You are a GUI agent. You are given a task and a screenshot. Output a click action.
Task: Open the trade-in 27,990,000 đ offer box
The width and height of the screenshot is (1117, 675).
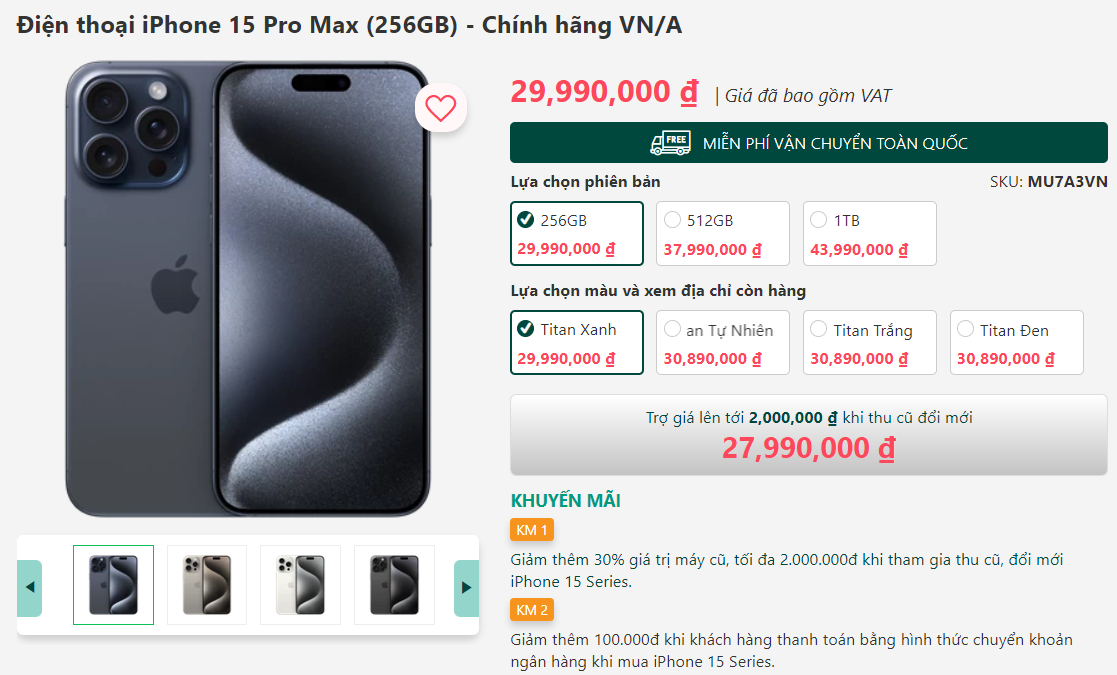(809, 435)
